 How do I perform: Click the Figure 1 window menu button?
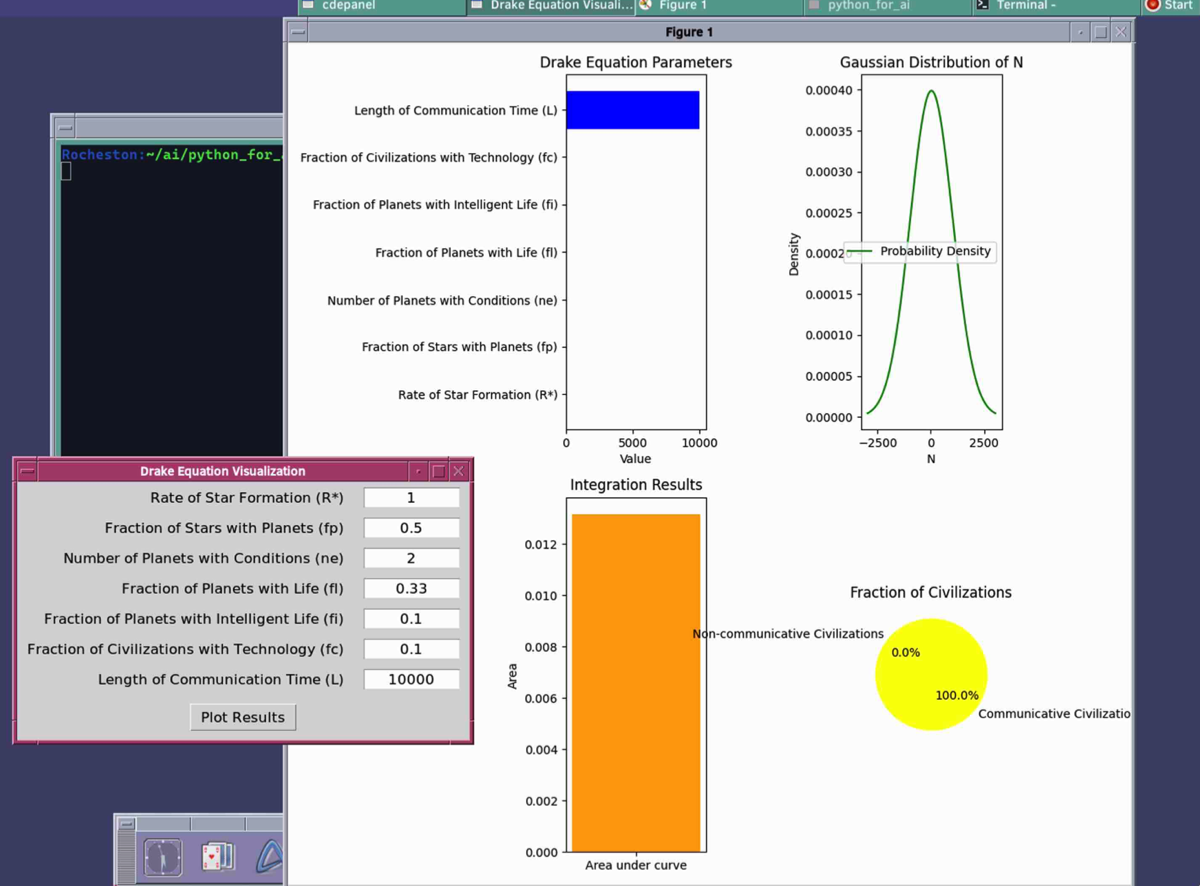[x=298, y=32]
